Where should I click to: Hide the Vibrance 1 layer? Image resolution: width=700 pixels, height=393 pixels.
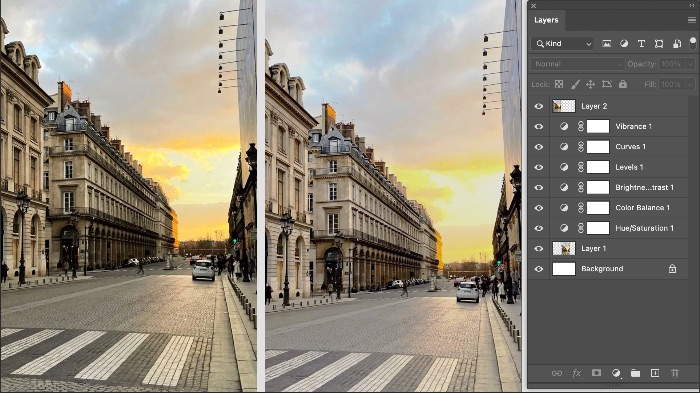(539, 127)
